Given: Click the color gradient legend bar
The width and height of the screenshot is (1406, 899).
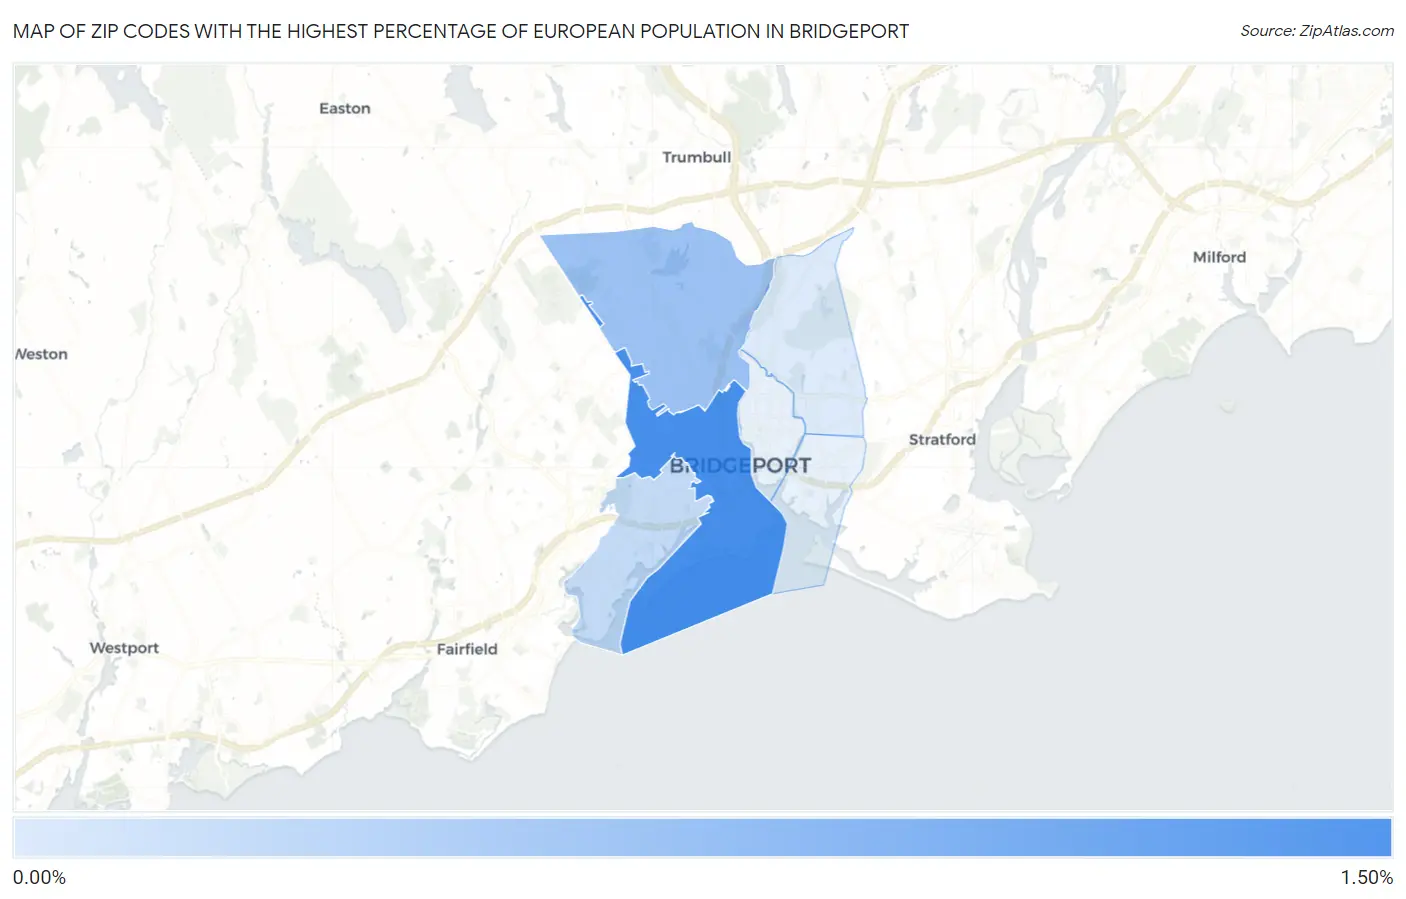Looking at the screenshot, I should [x=703, y=837].
